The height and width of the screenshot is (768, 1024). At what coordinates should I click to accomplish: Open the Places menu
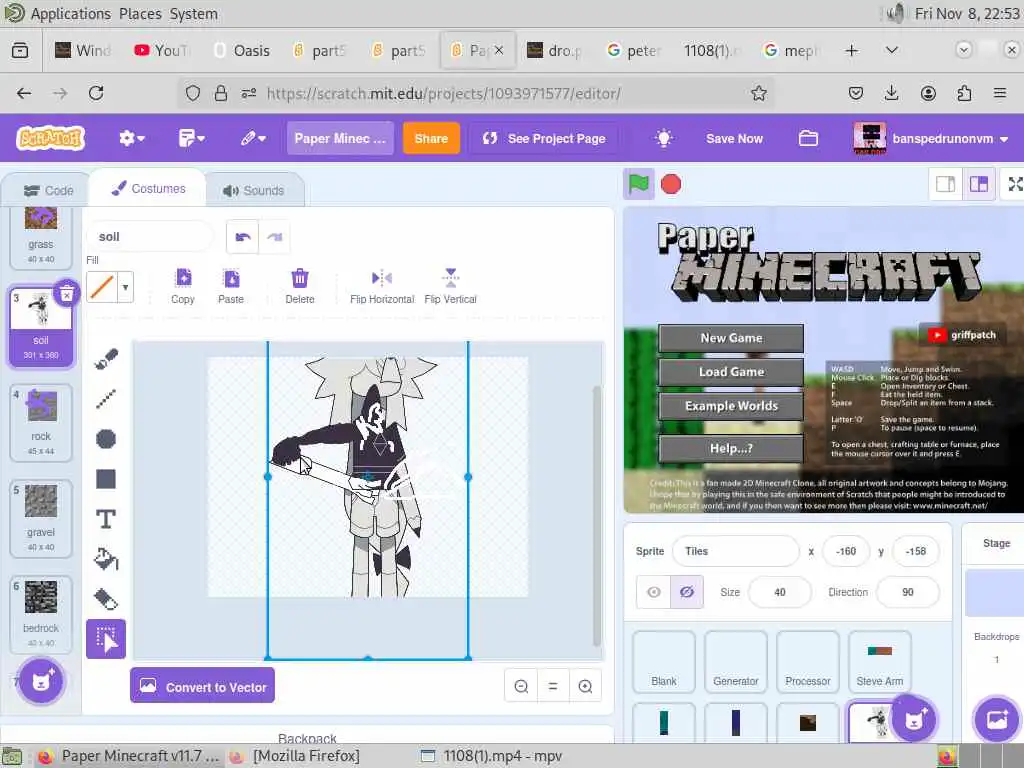coord(140,14)
